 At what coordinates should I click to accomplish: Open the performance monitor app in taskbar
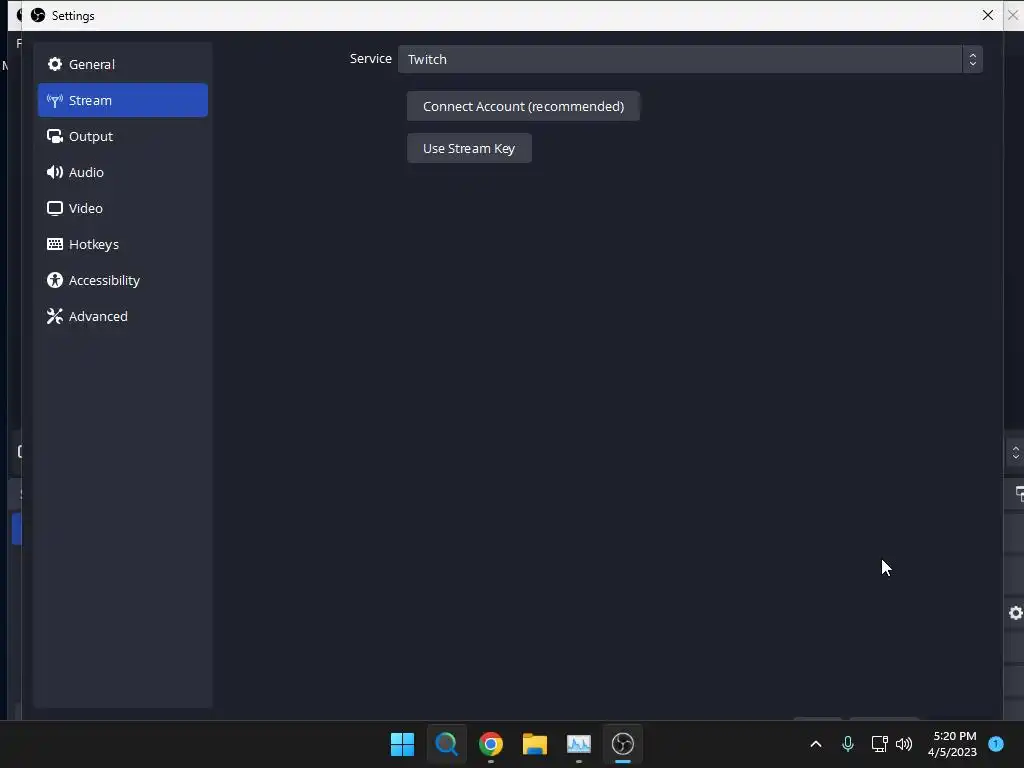pos(579,744)
